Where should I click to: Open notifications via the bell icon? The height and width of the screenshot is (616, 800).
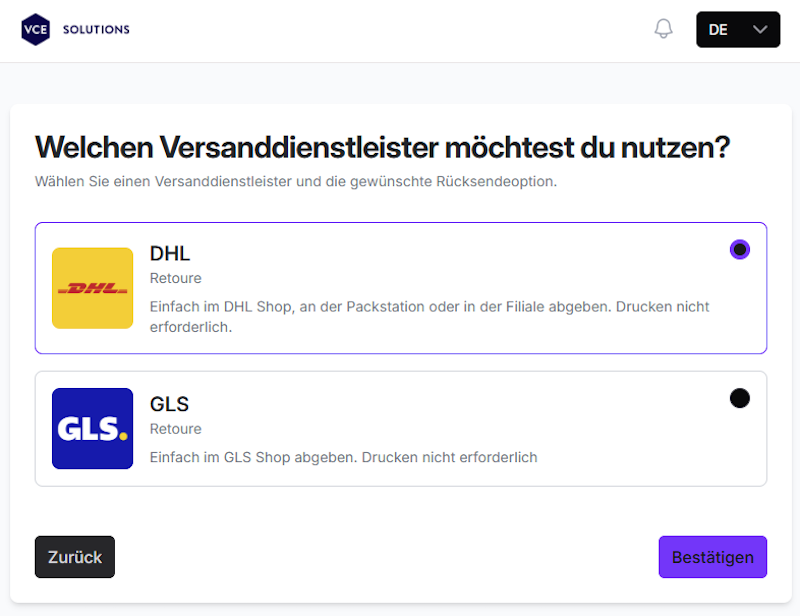[662, 28]
